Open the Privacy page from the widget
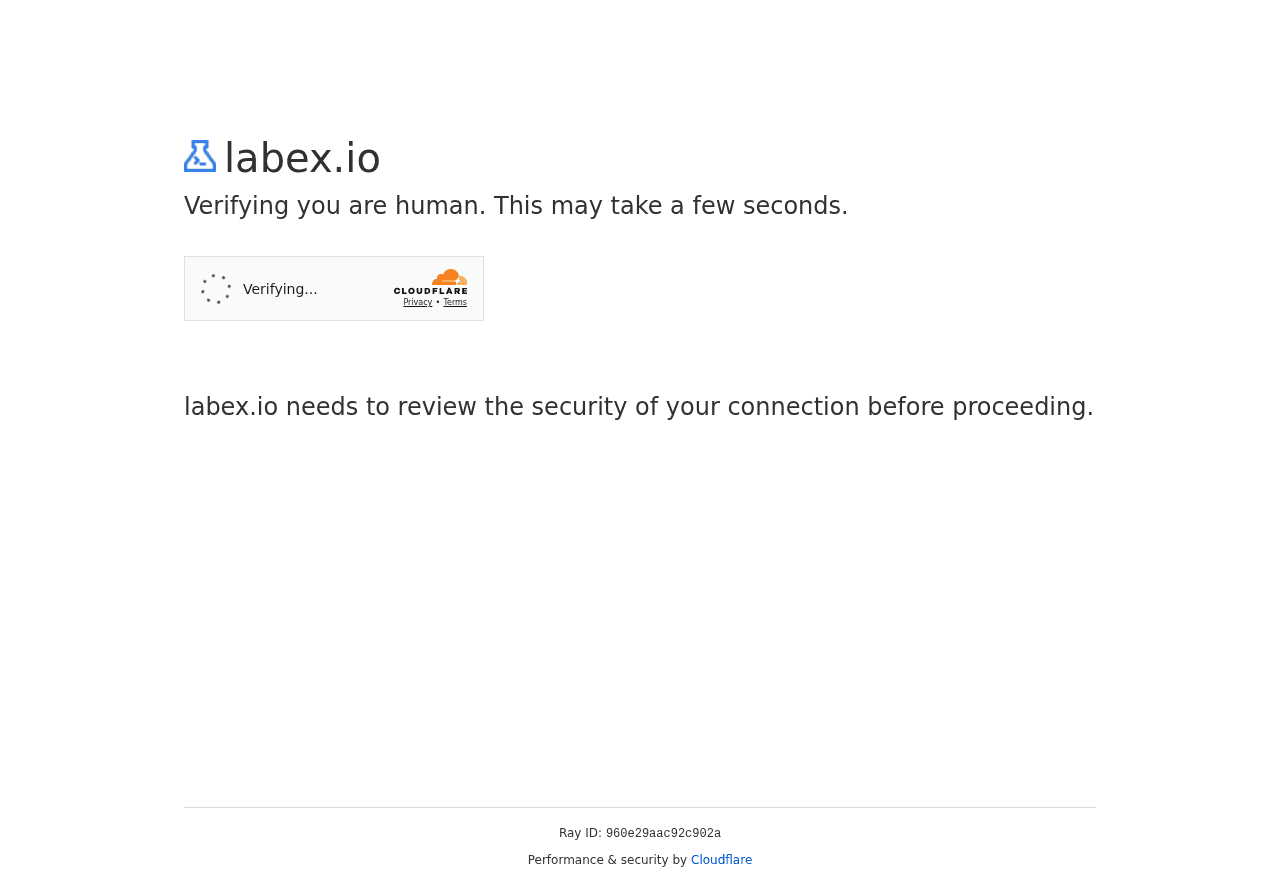 [x=417, y=300]
